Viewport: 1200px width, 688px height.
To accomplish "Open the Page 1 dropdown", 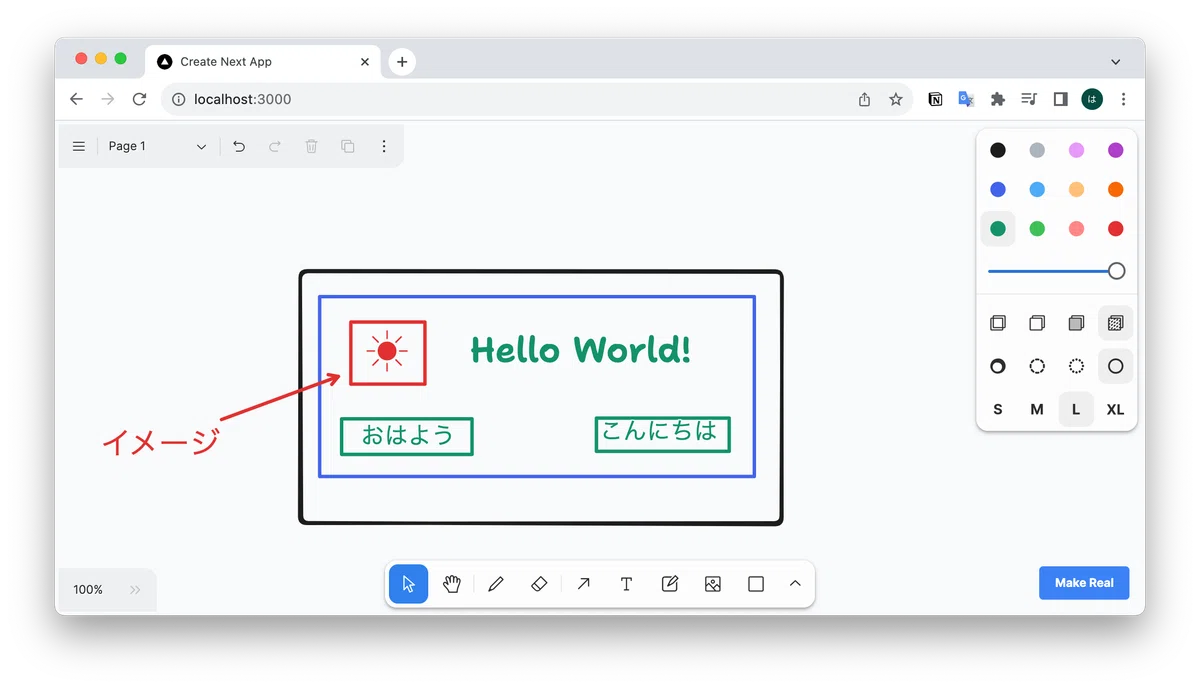I will pyautogui.click(x=158, y=146).
